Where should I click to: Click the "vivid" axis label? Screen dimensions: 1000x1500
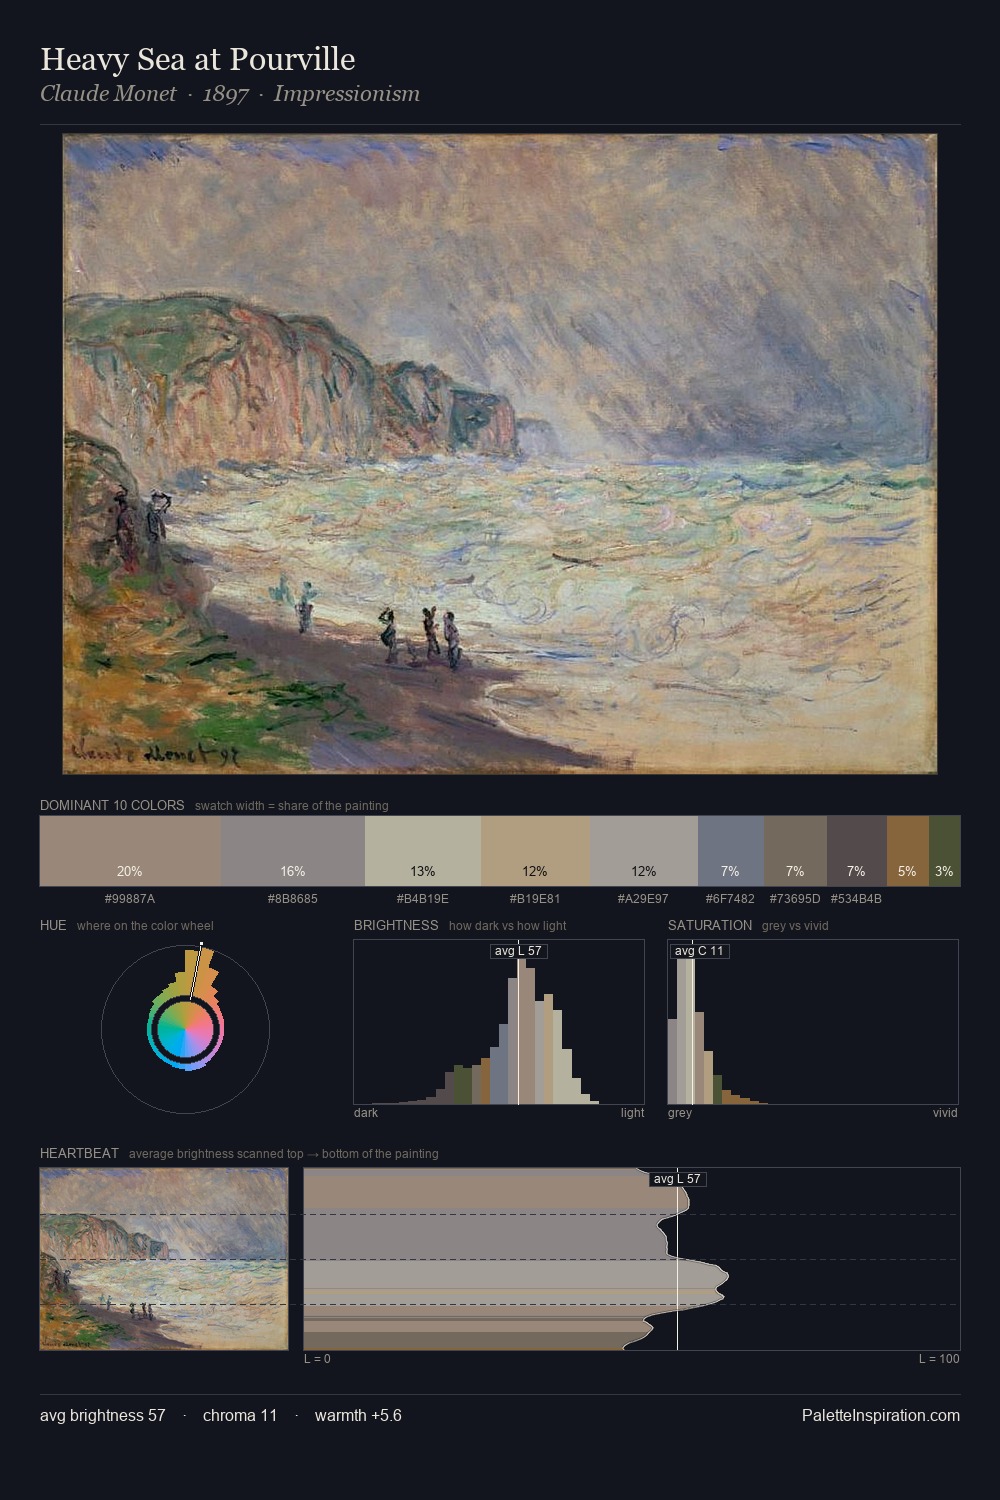pyautogui.click(x=945, y=1113)
